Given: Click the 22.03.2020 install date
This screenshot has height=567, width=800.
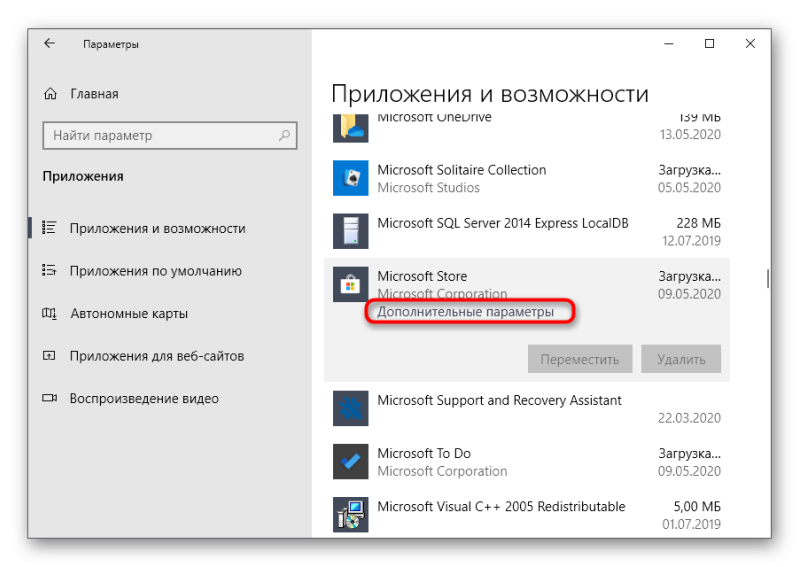Looking at the screenshot, I should [x=689, y=418].
